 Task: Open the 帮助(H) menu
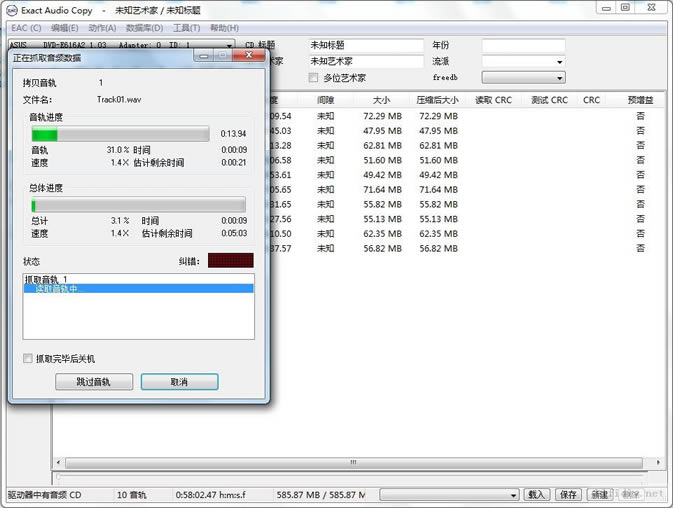tap(224, 28)
